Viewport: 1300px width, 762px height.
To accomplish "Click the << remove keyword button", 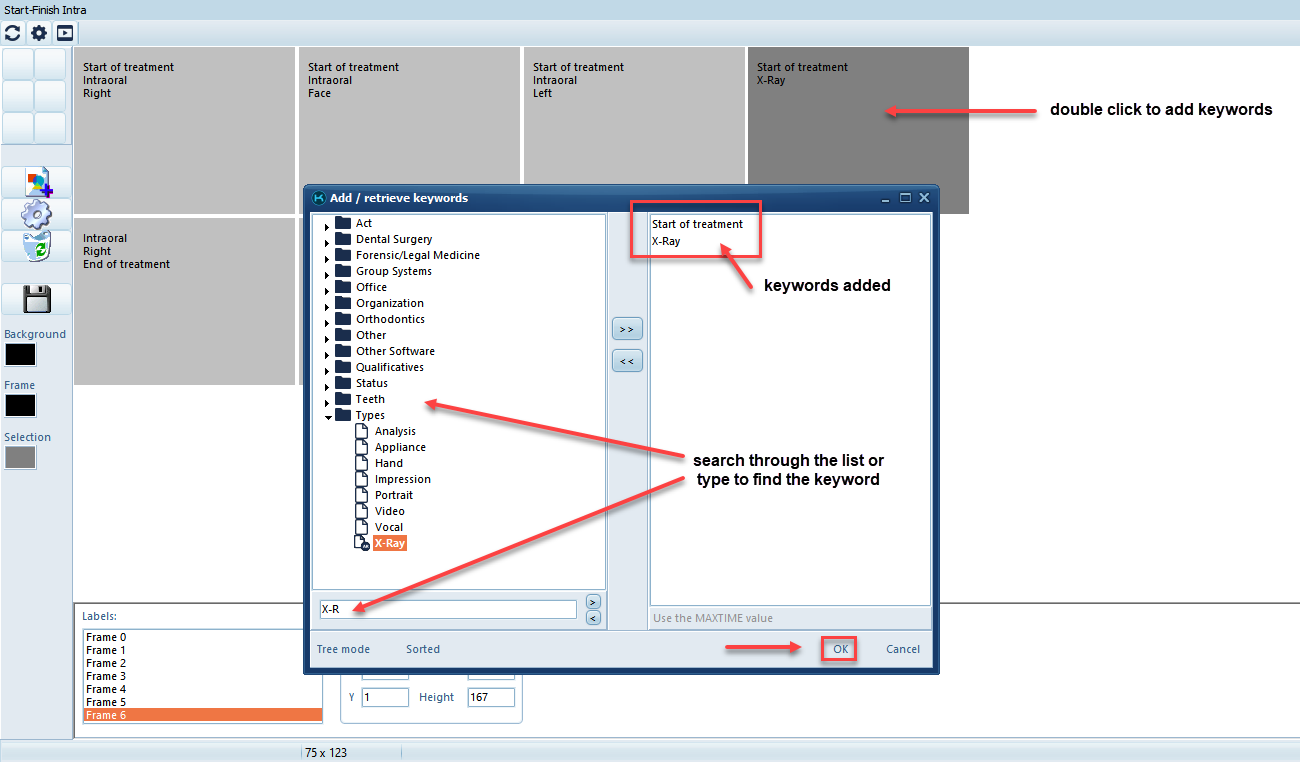I will [x=627, y=361].
